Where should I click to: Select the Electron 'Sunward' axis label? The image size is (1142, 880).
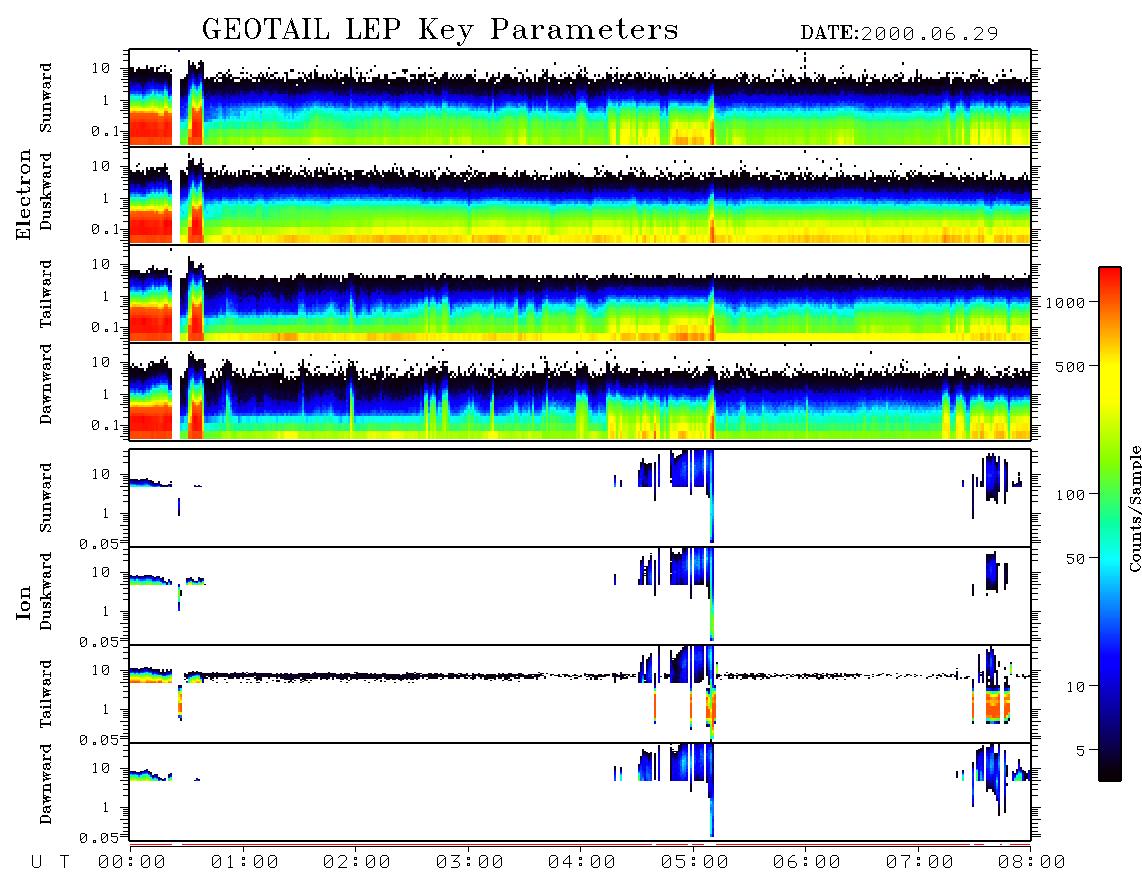[46, 98]
